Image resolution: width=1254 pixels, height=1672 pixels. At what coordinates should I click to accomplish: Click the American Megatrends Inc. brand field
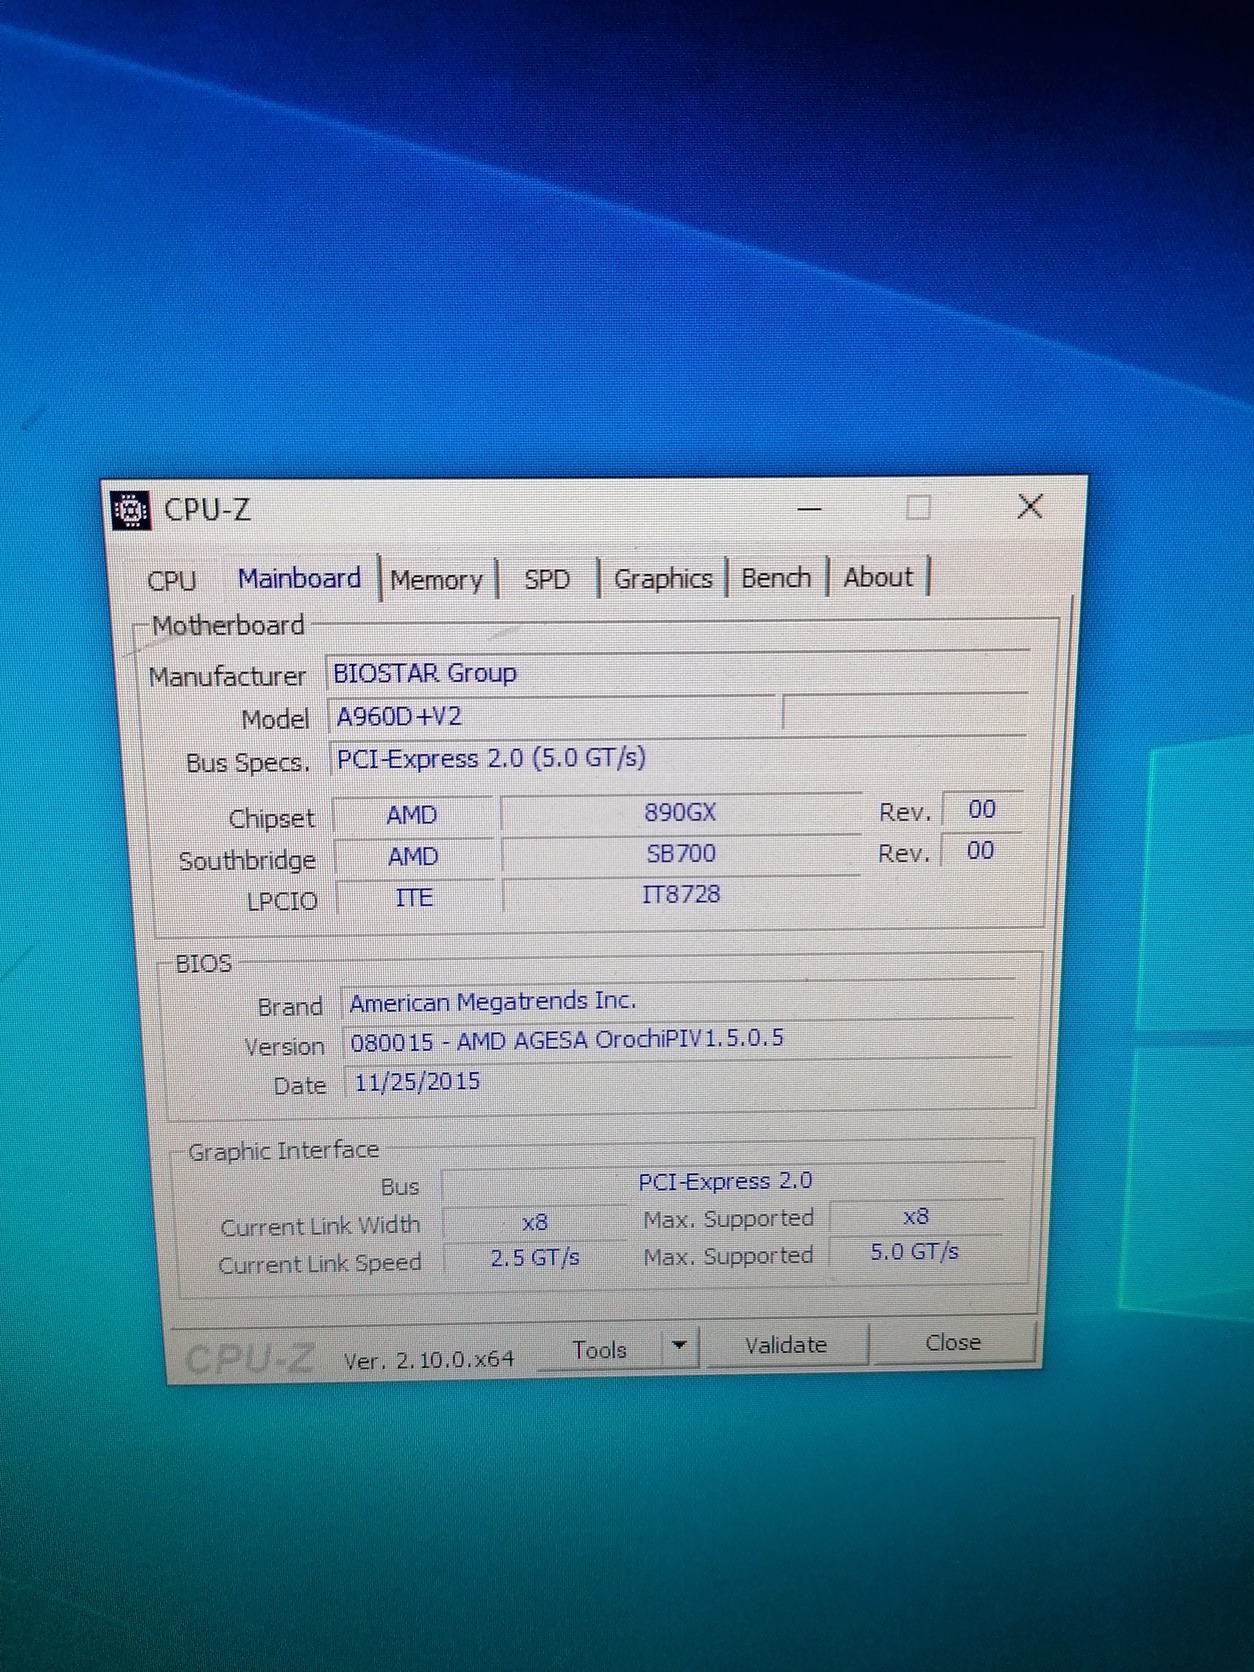coord(680,1001)
